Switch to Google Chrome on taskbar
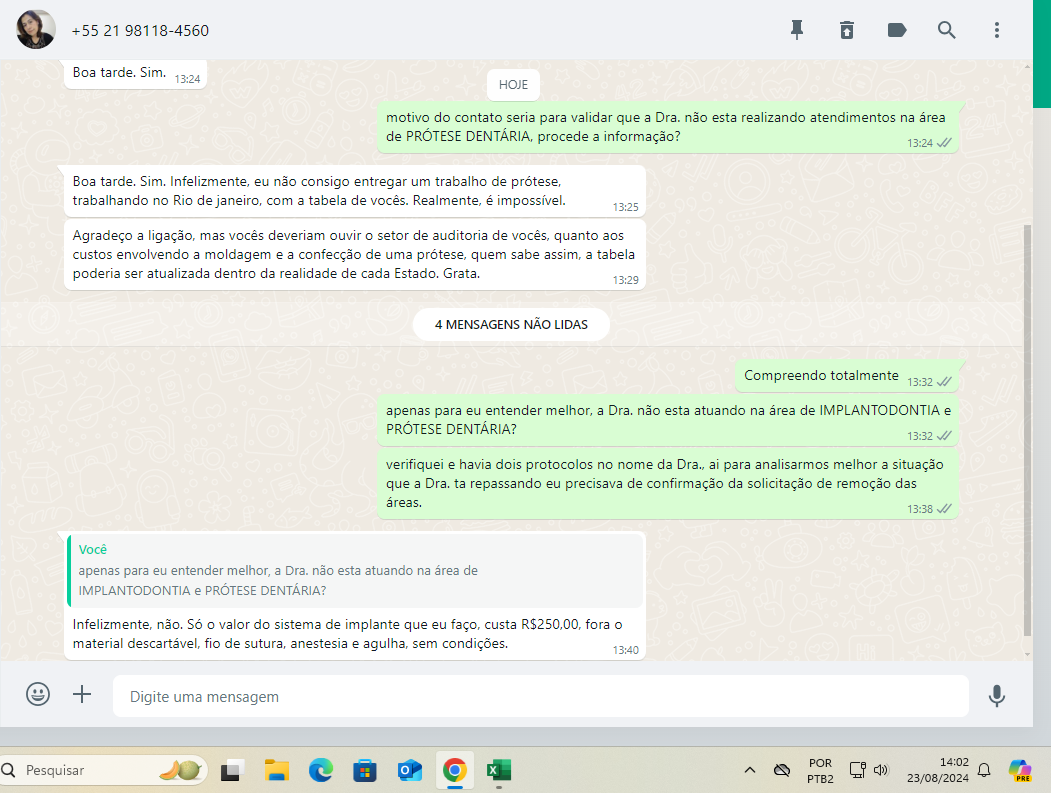 point(454,771)
